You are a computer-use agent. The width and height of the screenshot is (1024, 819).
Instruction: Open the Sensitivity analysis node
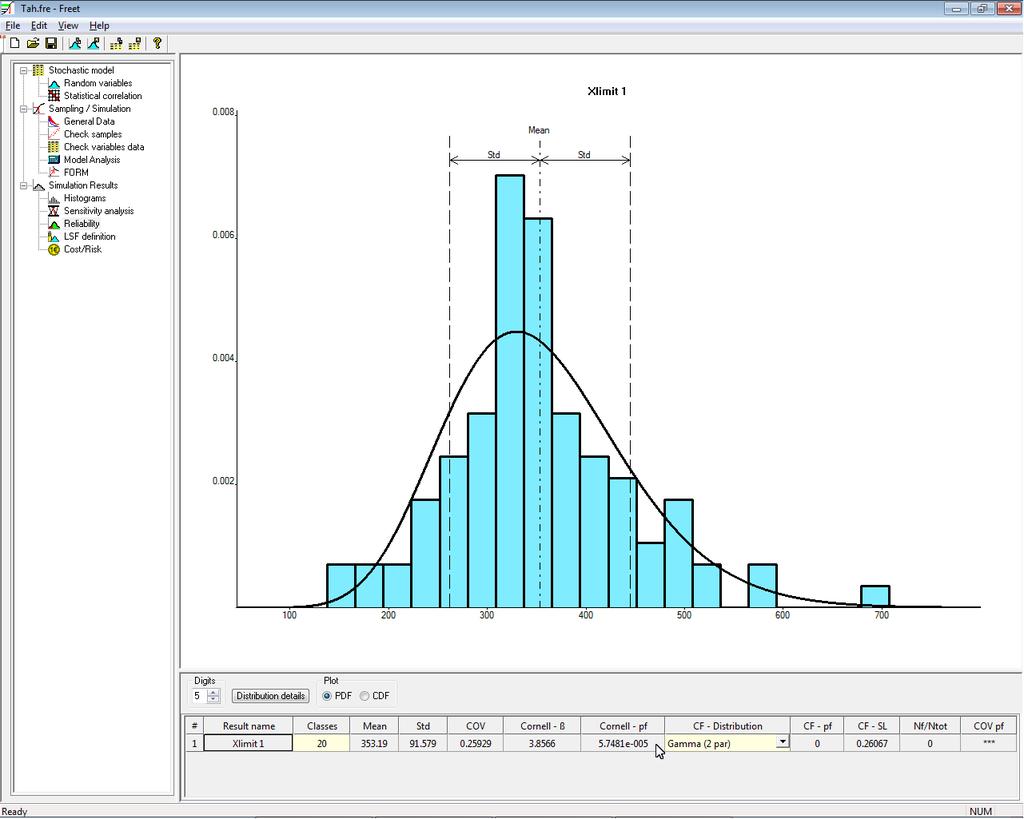point(99,210)
